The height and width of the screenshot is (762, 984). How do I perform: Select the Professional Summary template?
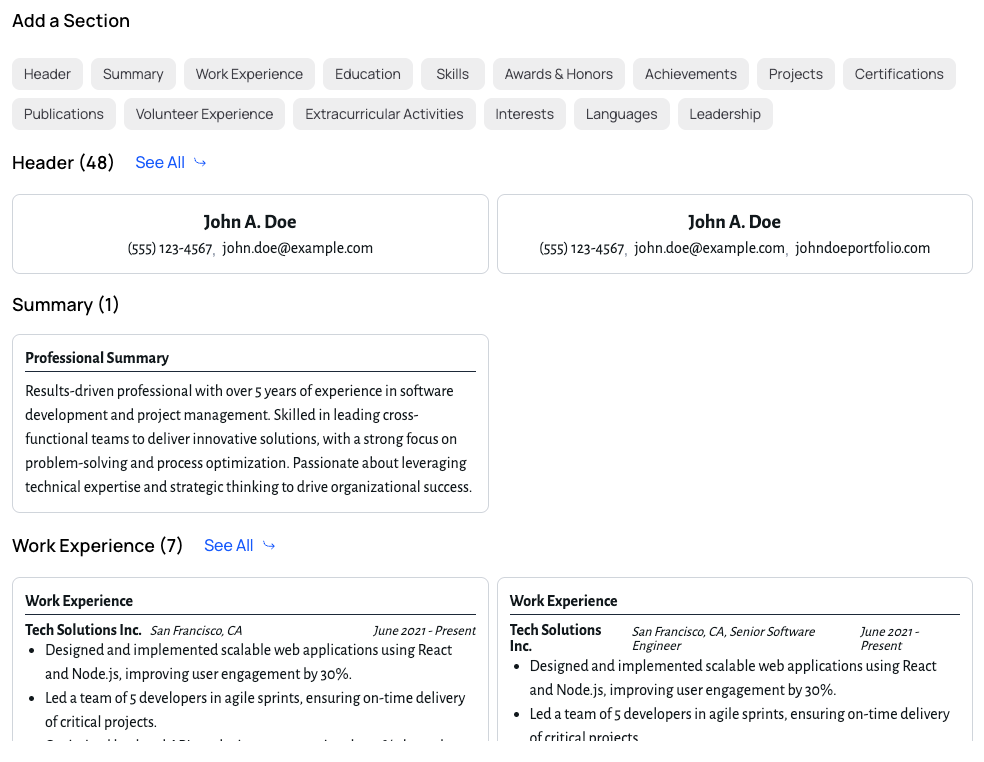[x=250, y=422]
